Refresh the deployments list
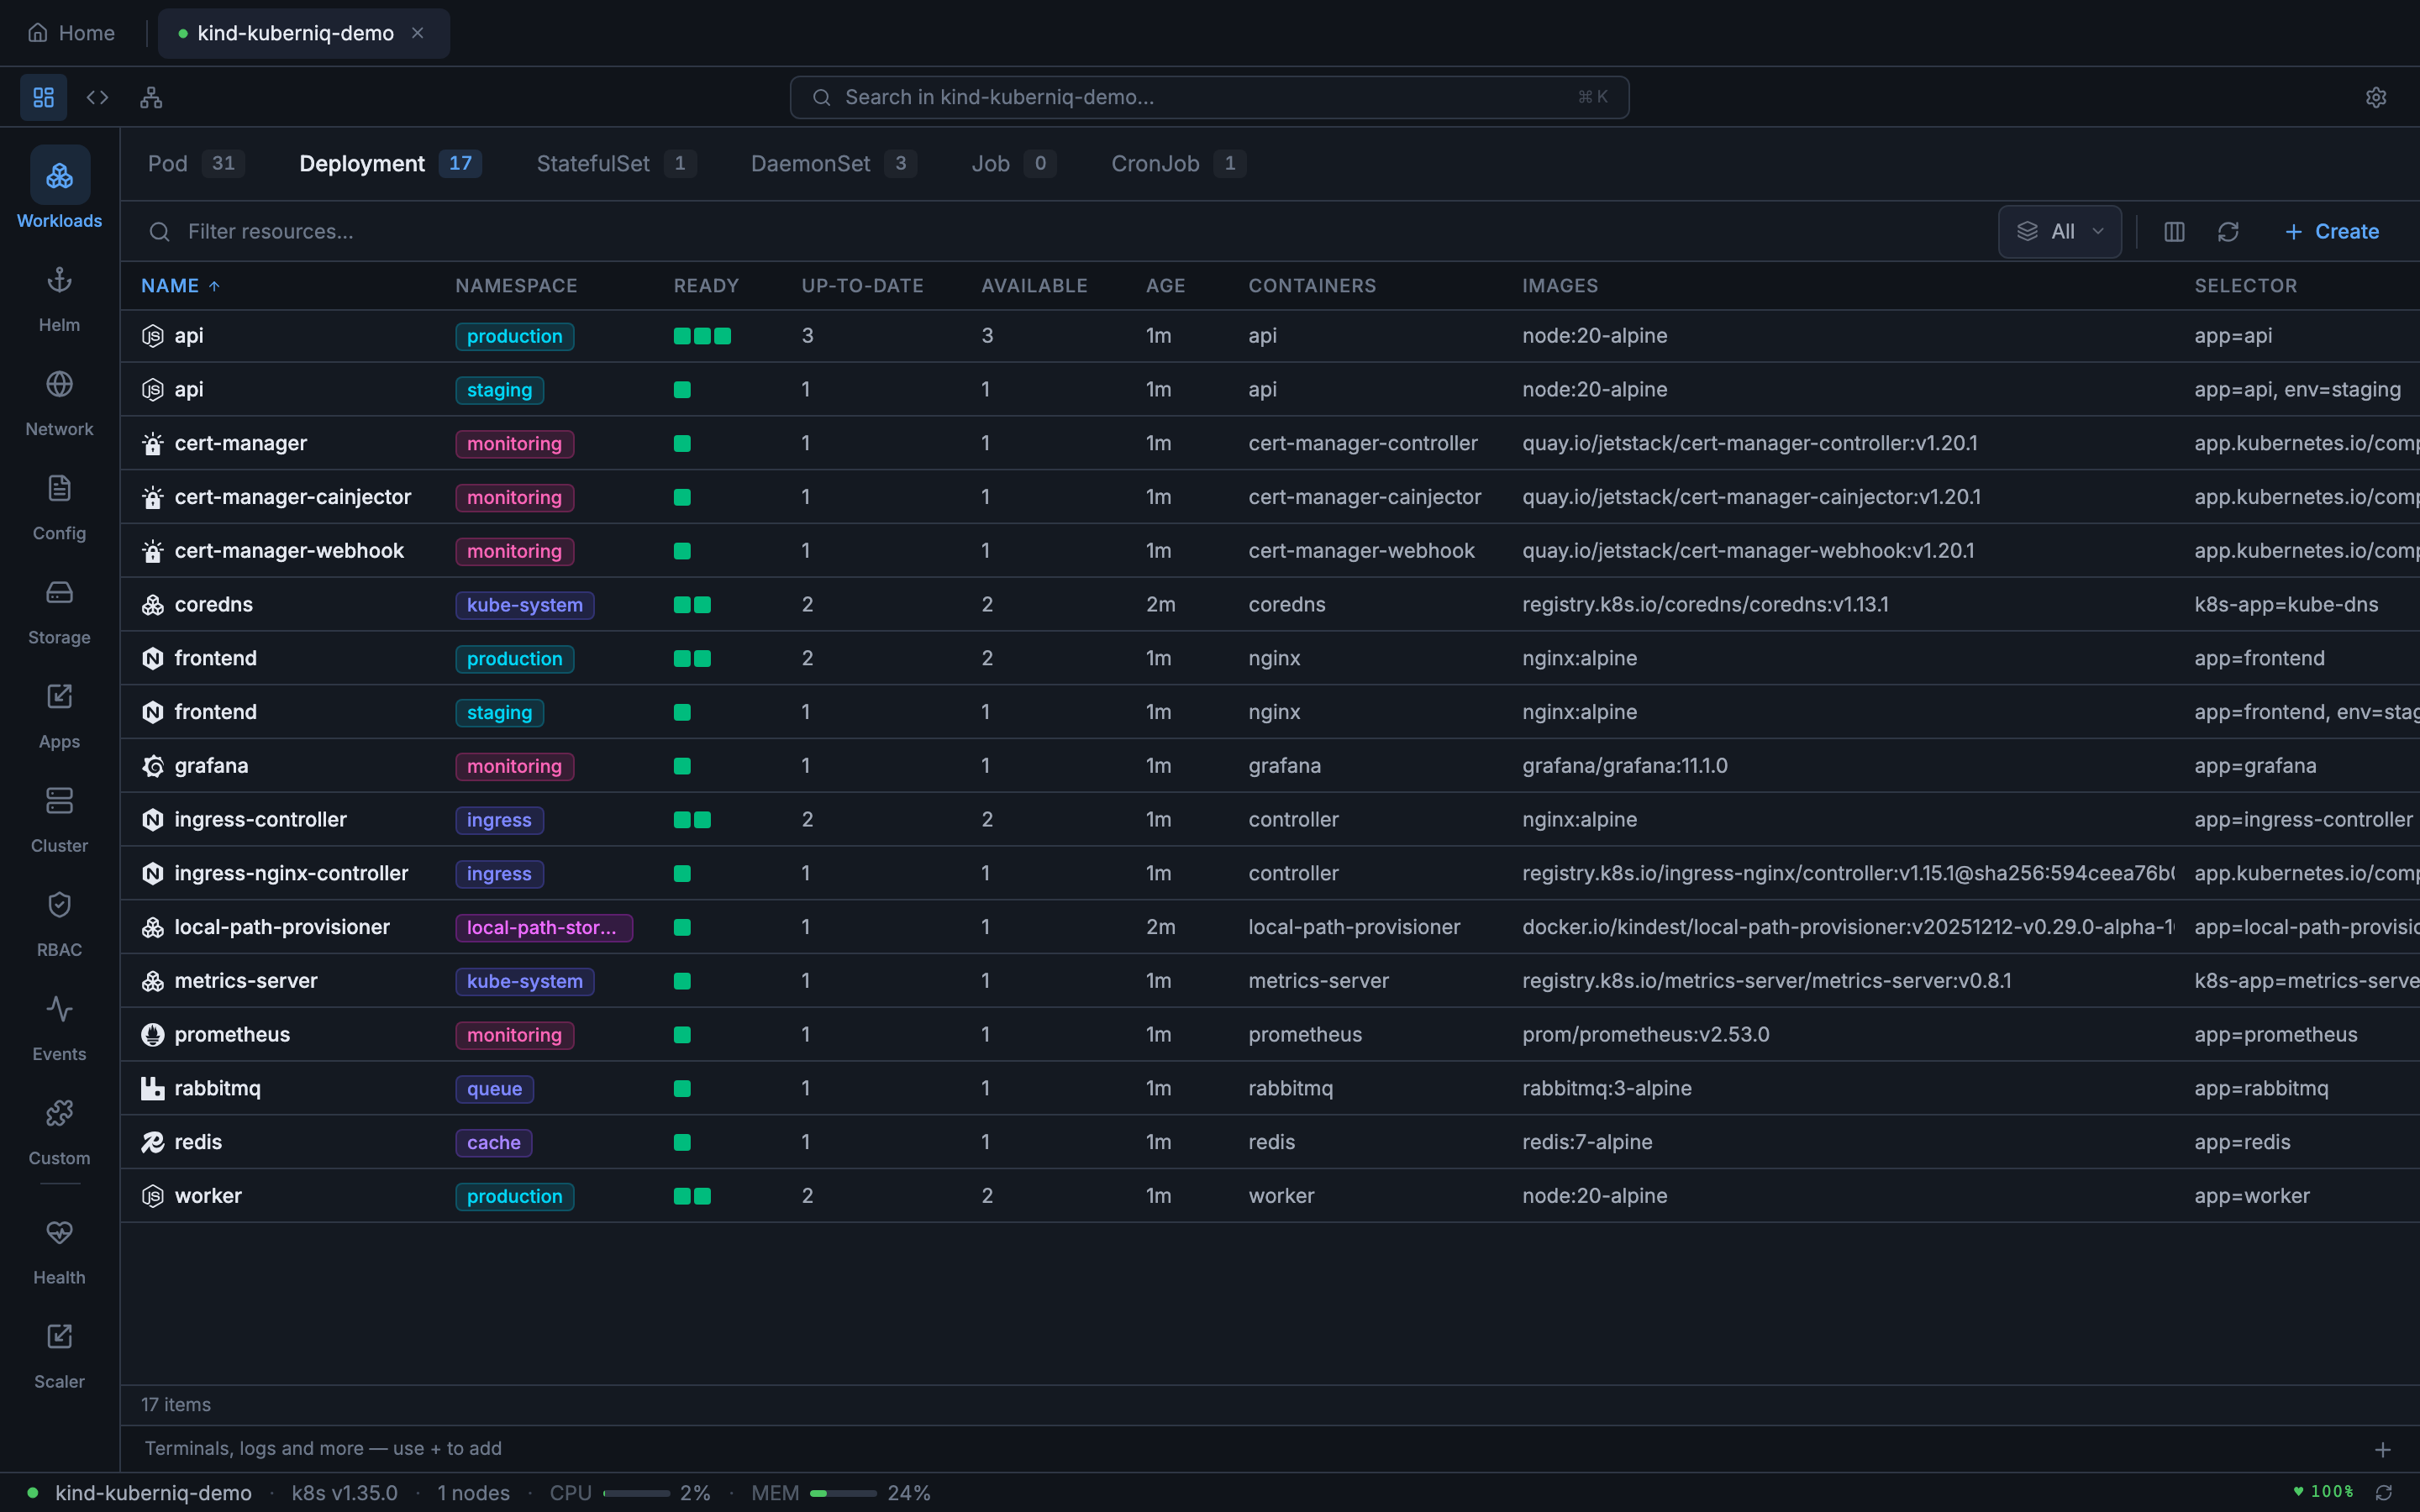The image size is (2420, 1512). click(2229, 231)
